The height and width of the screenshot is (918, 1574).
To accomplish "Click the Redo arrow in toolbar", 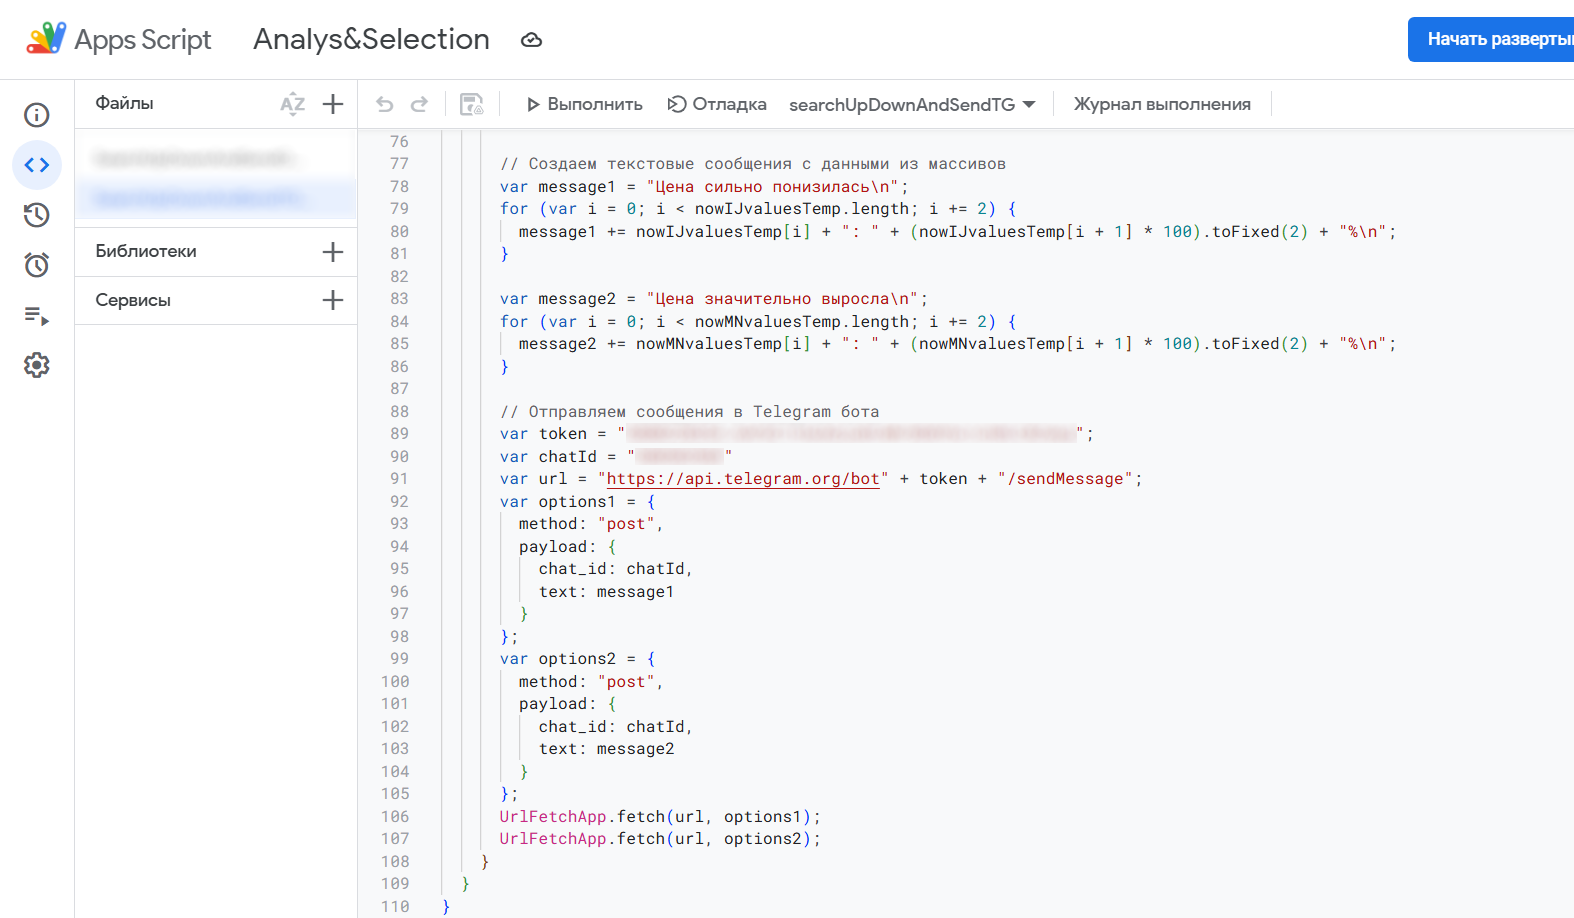I will click(420, 104).
